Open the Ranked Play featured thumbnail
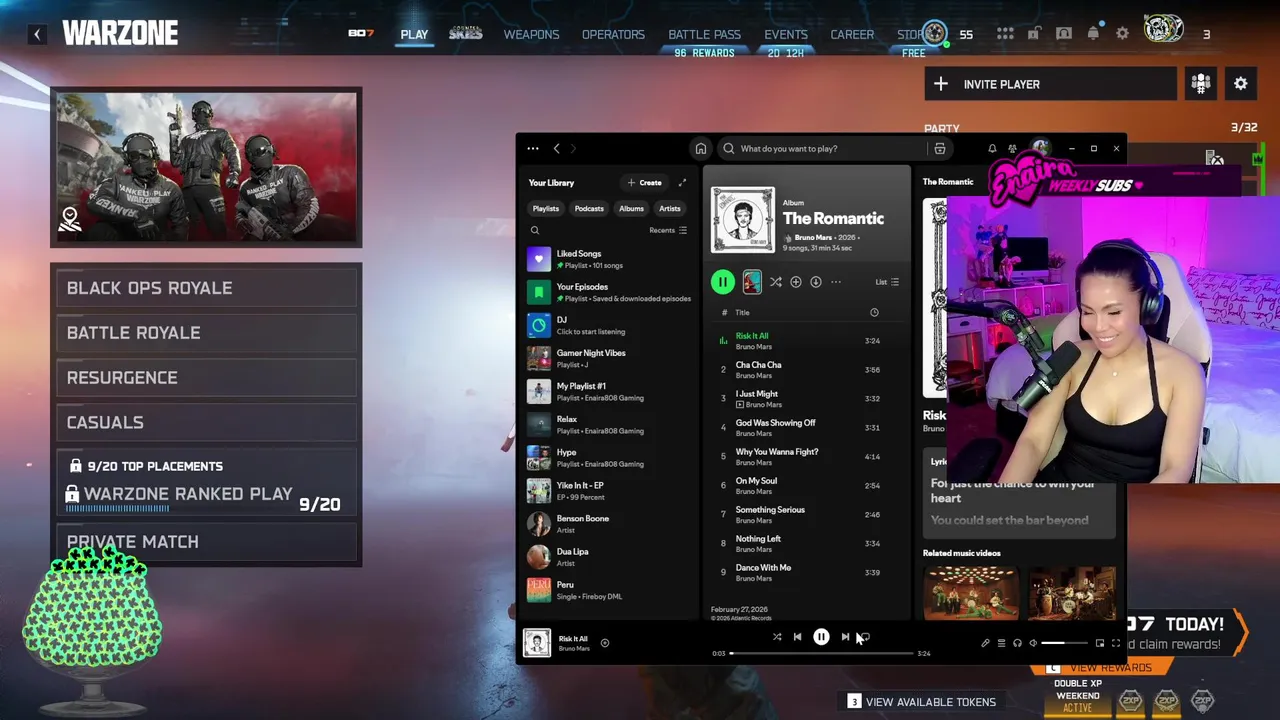 [206, 167]
